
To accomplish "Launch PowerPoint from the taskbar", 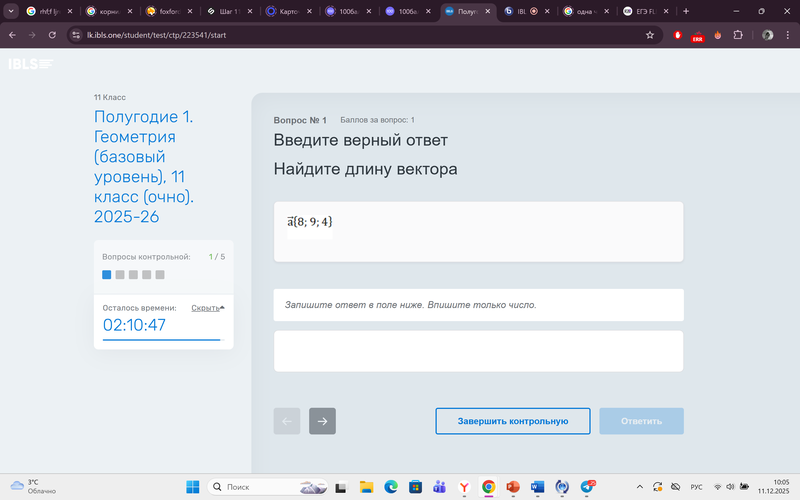I will tap(514, 487).
